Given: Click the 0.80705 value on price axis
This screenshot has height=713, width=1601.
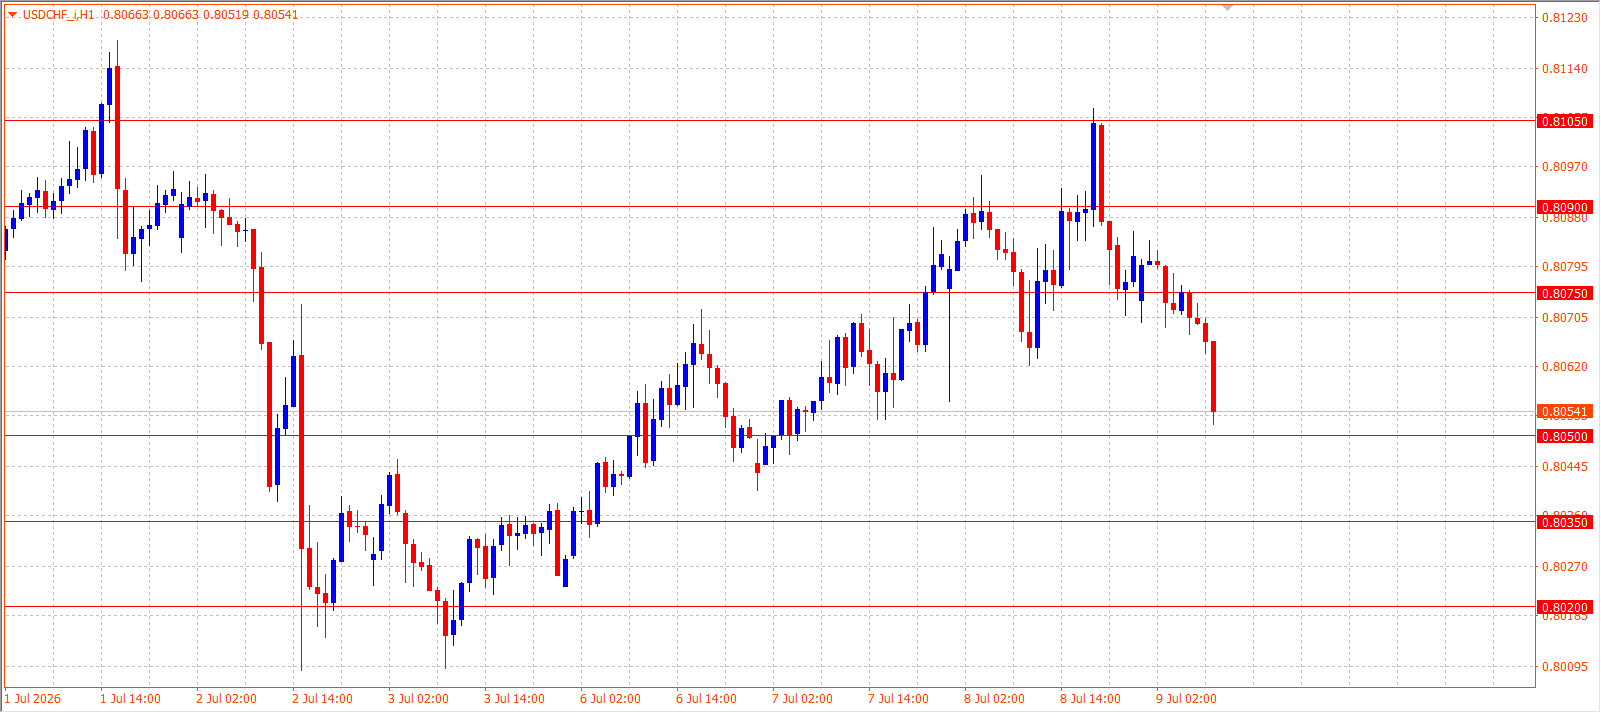Looking at the screenshot, I should 1564,318.
